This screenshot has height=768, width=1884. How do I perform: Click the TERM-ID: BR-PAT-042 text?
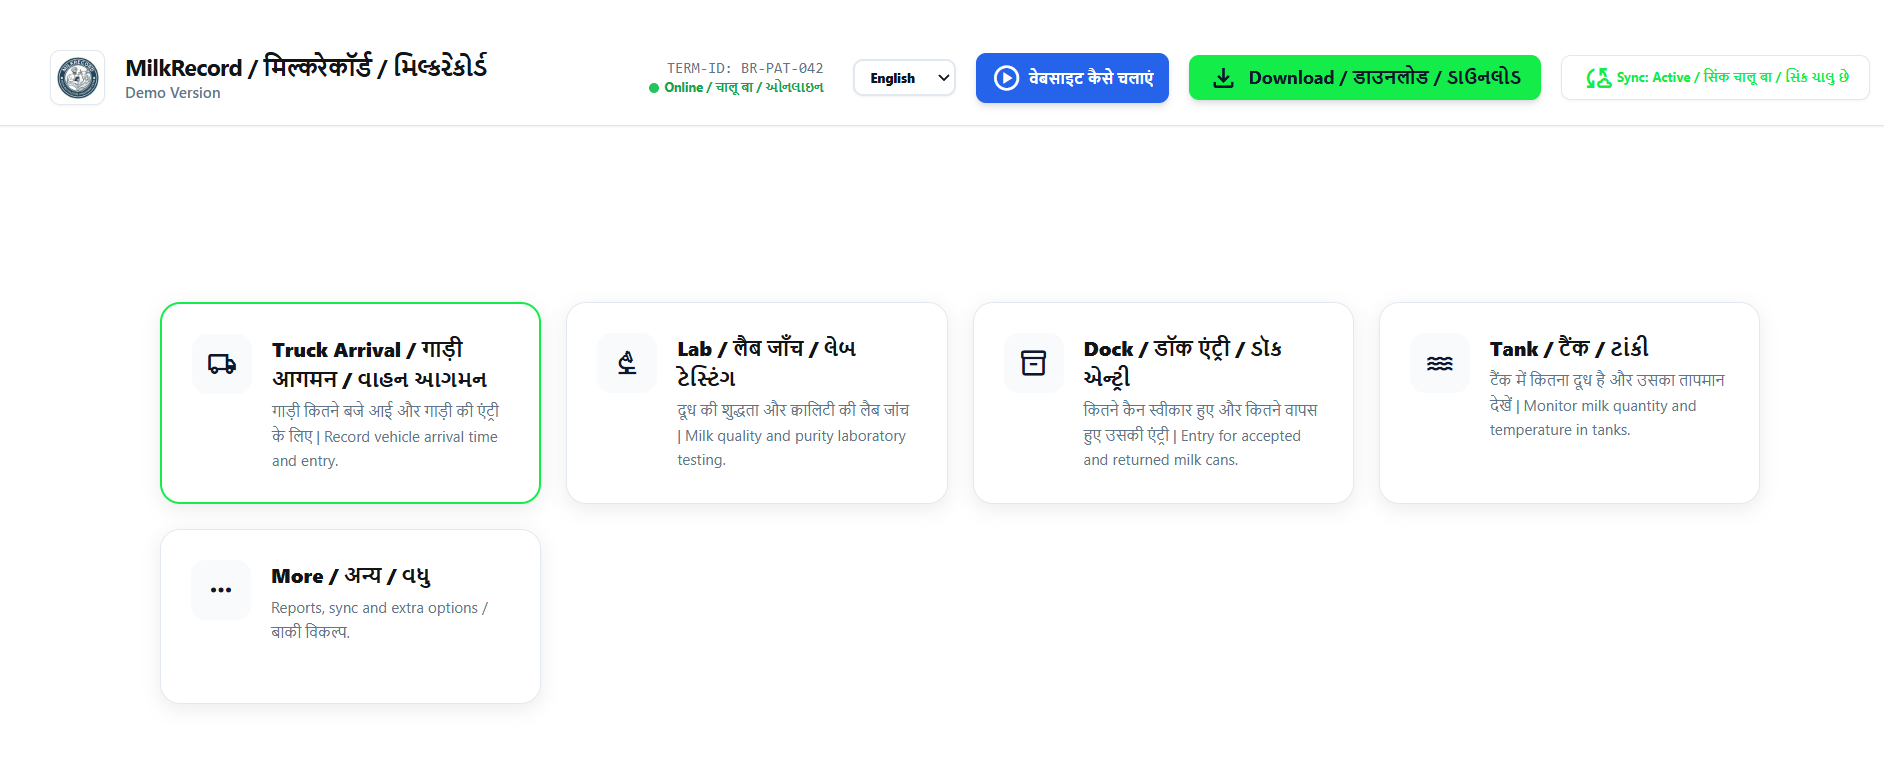[745, 68]
